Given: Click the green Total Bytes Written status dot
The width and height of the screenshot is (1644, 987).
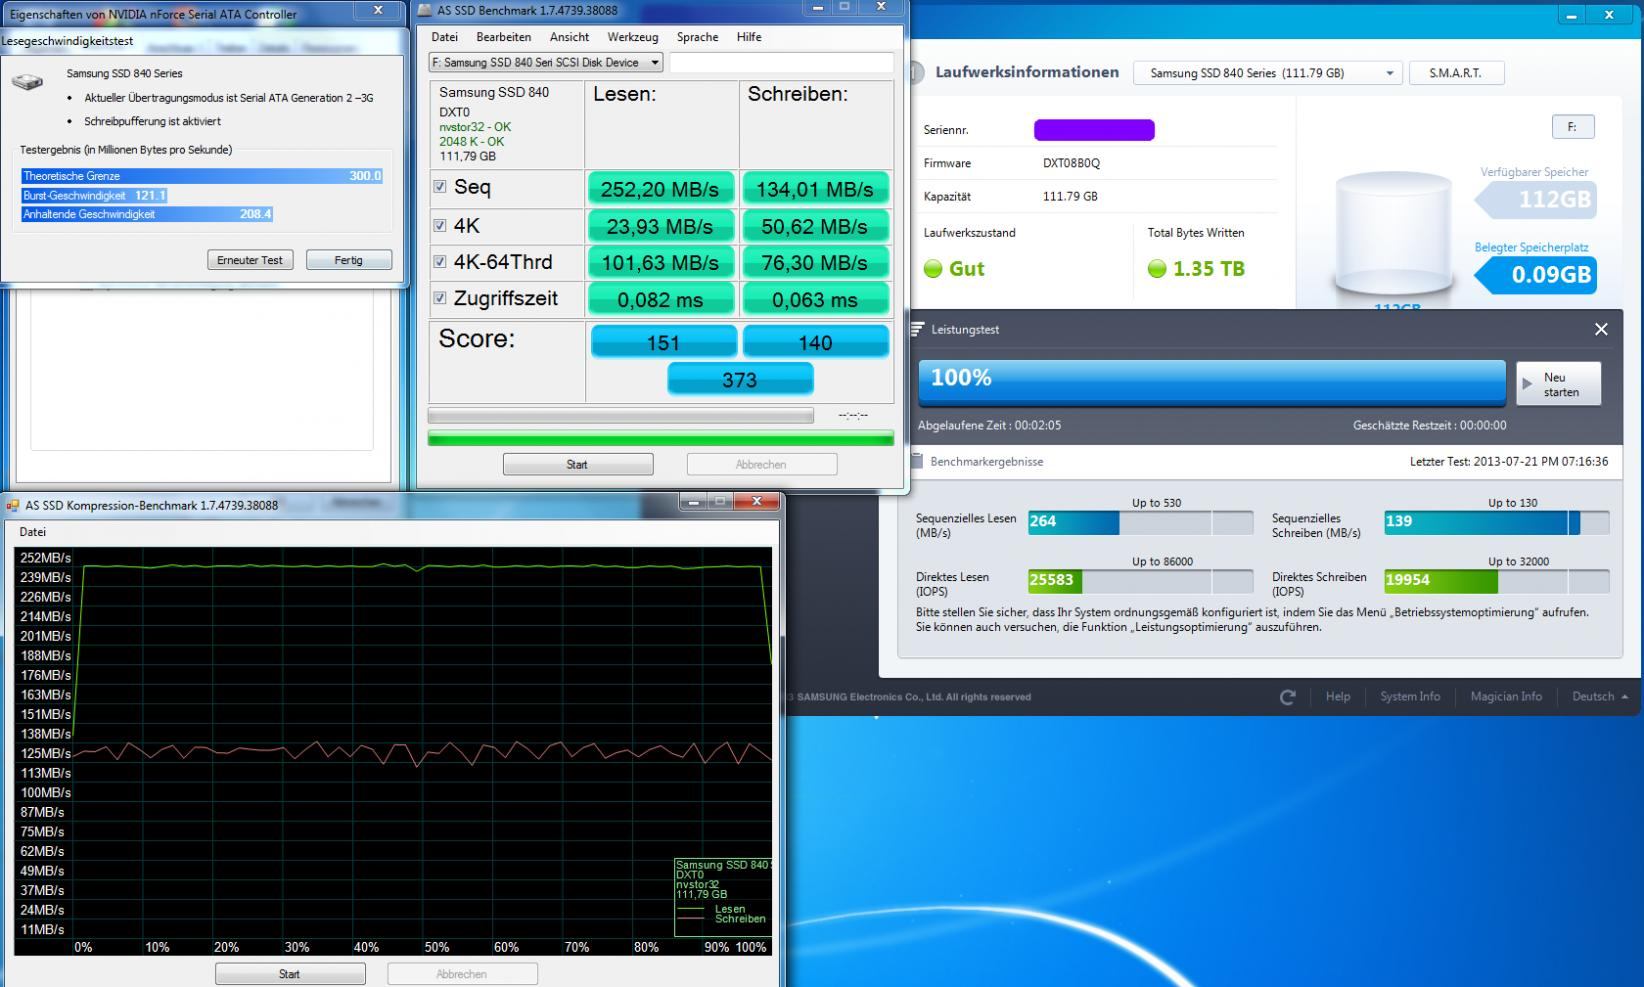Looking at the screenshot, I should (x=1157, y=269).
